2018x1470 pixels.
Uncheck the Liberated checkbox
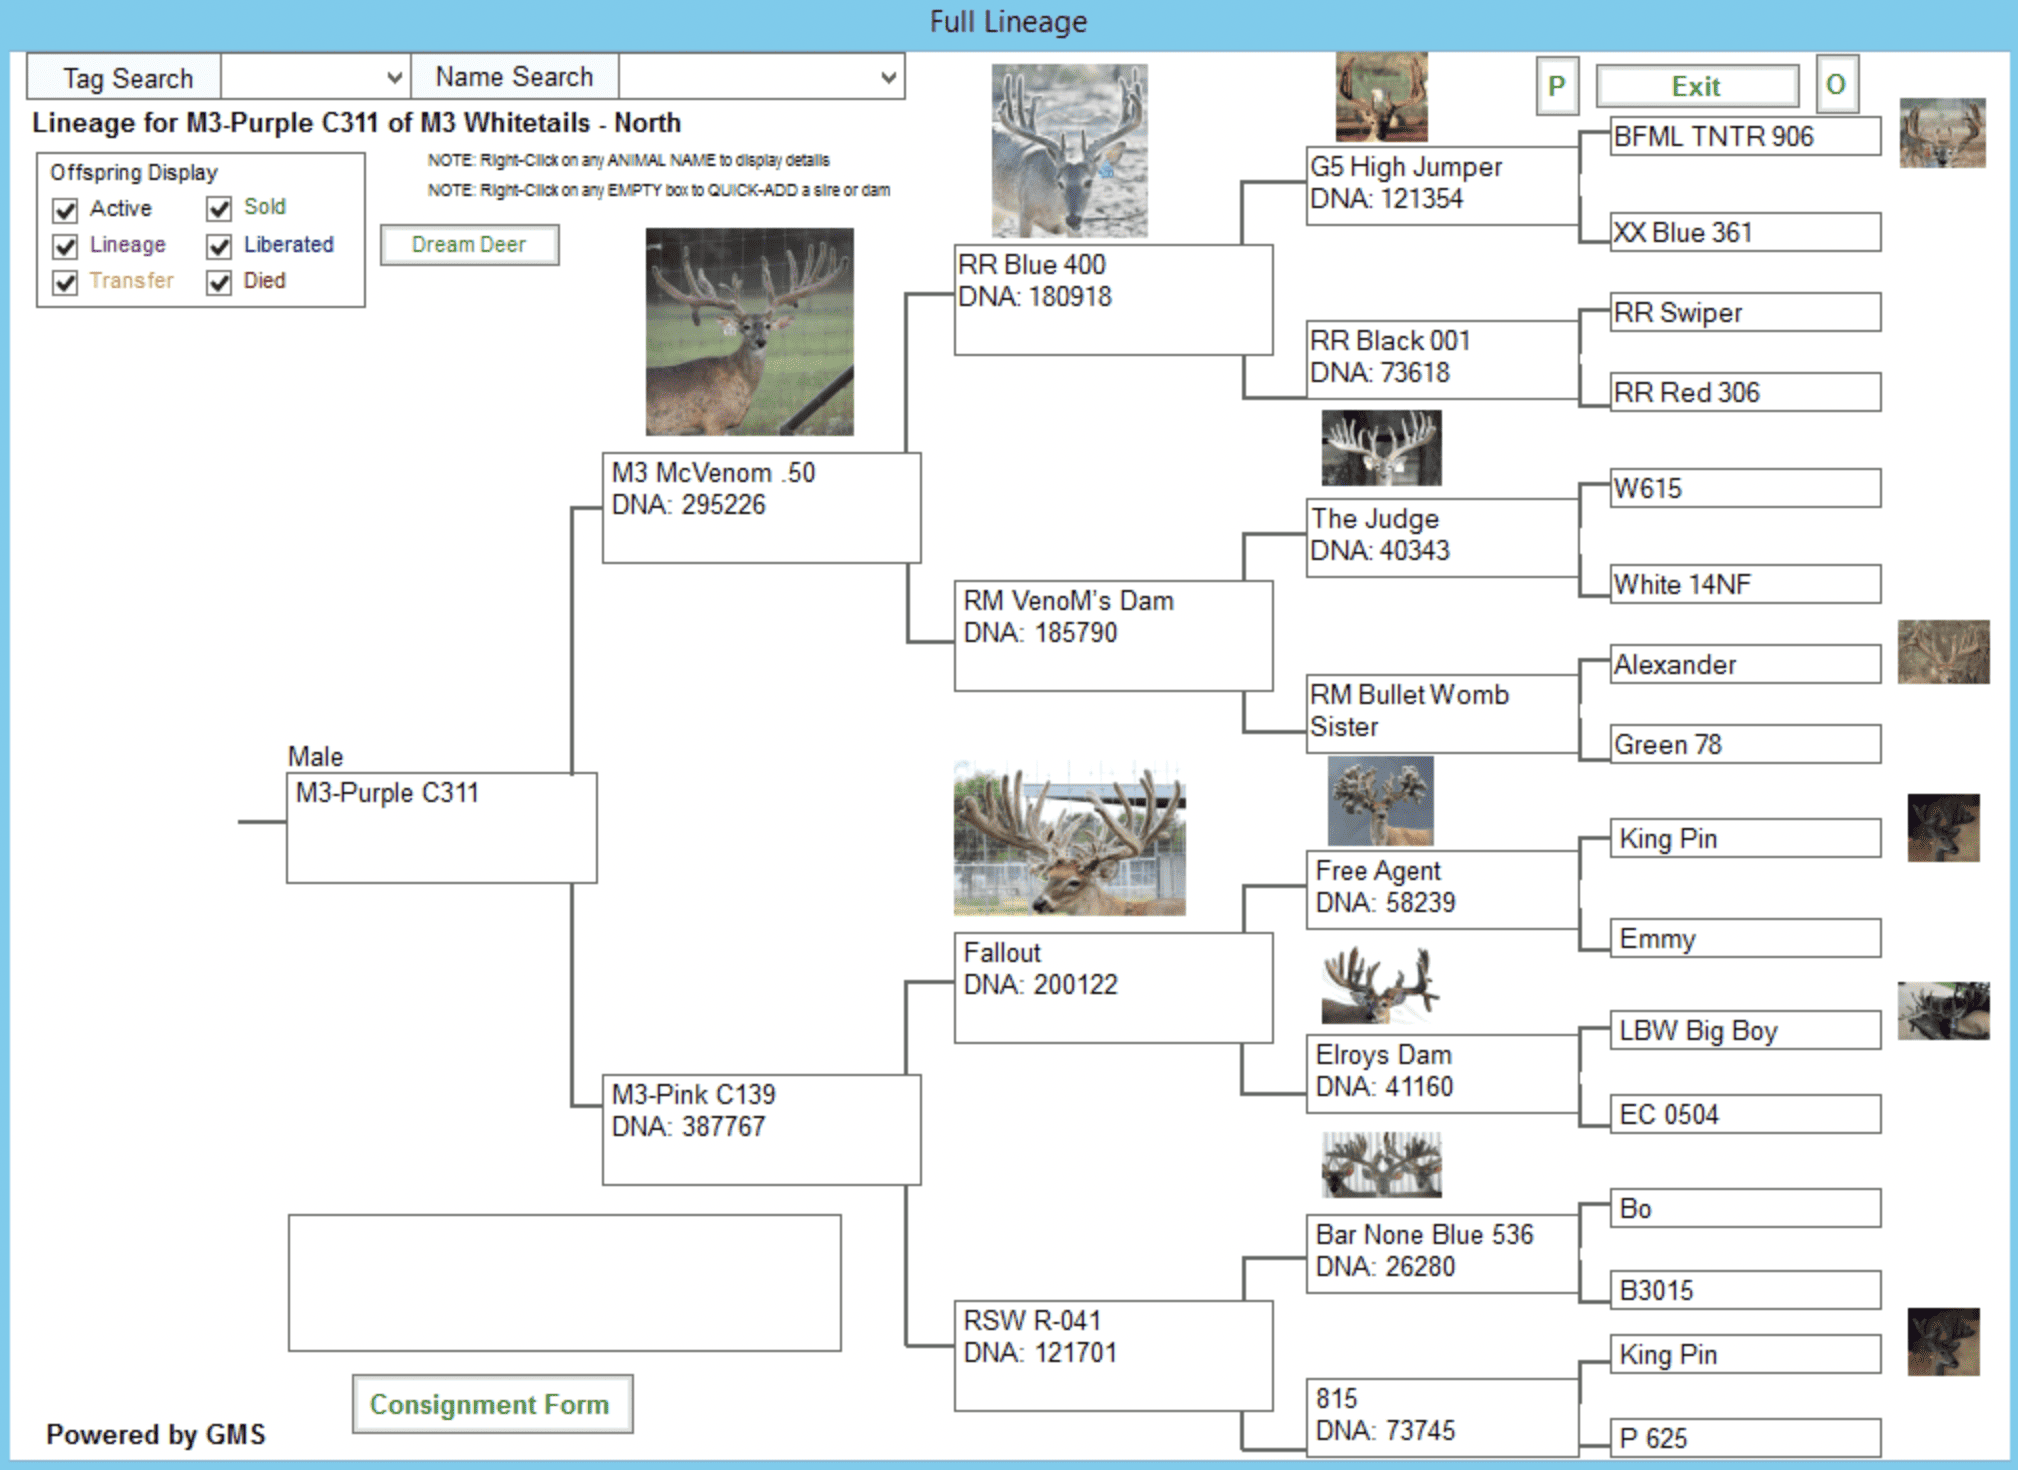pyautogui.click(x=220, y=246)
